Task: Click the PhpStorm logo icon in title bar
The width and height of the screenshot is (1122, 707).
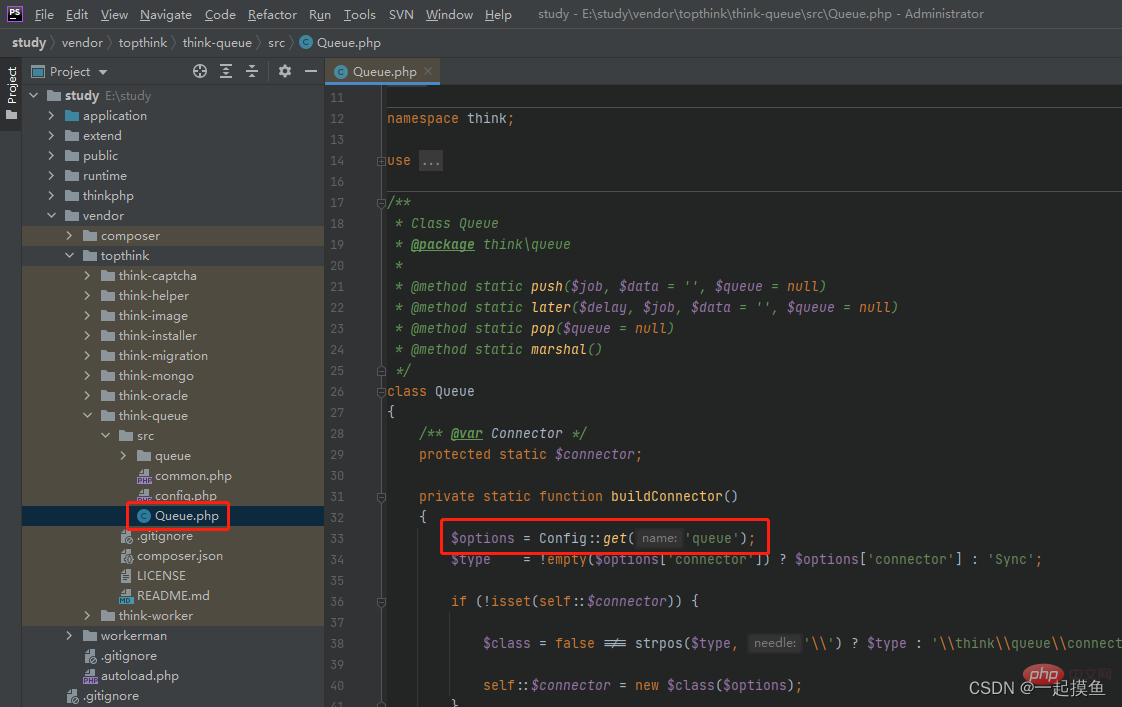Action: point(15,14)
